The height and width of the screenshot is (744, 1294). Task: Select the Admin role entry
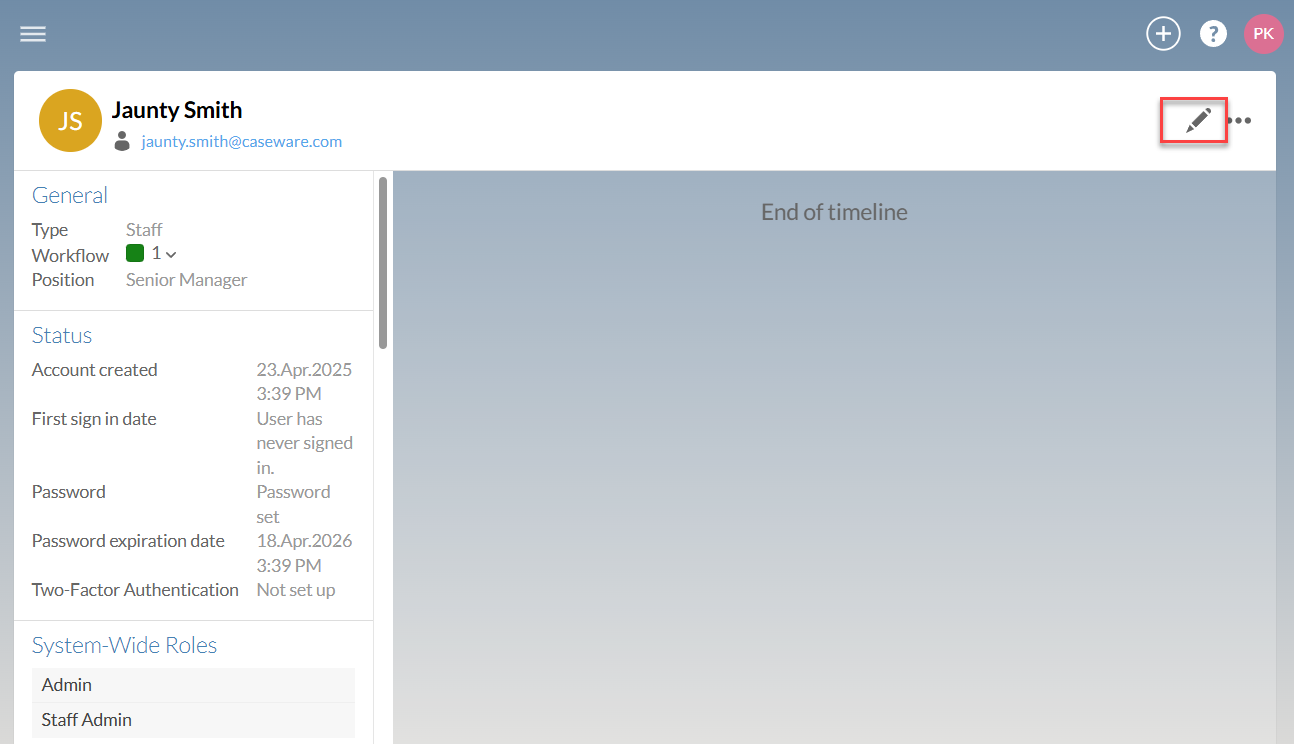pyautogui.click(x=66, y=684)
